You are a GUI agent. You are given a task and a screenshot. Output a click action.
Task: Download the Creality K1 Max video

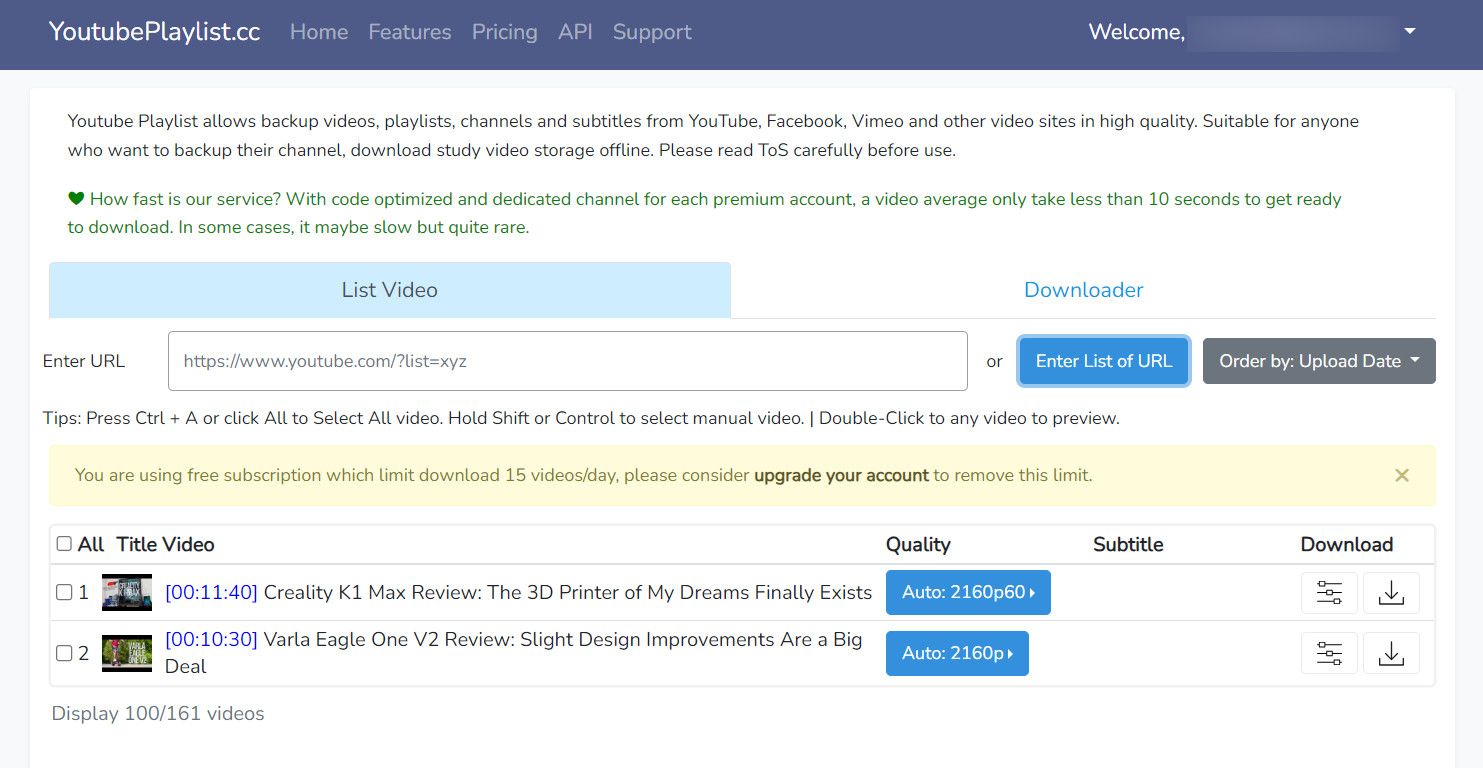pos(1391,592)
